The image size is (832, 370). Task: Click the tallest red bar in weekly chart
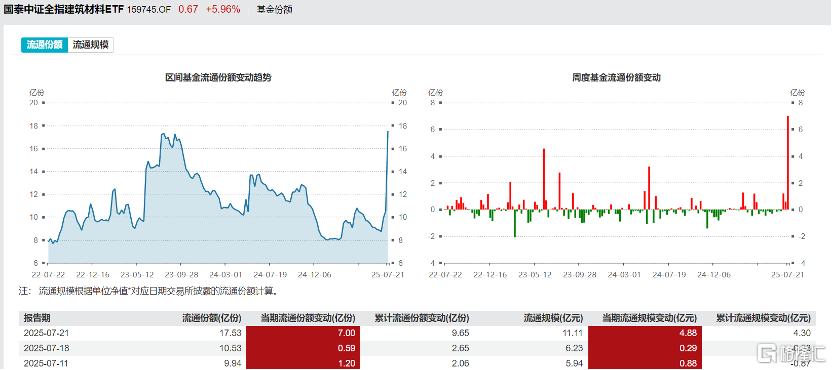[x=788, y=162]
